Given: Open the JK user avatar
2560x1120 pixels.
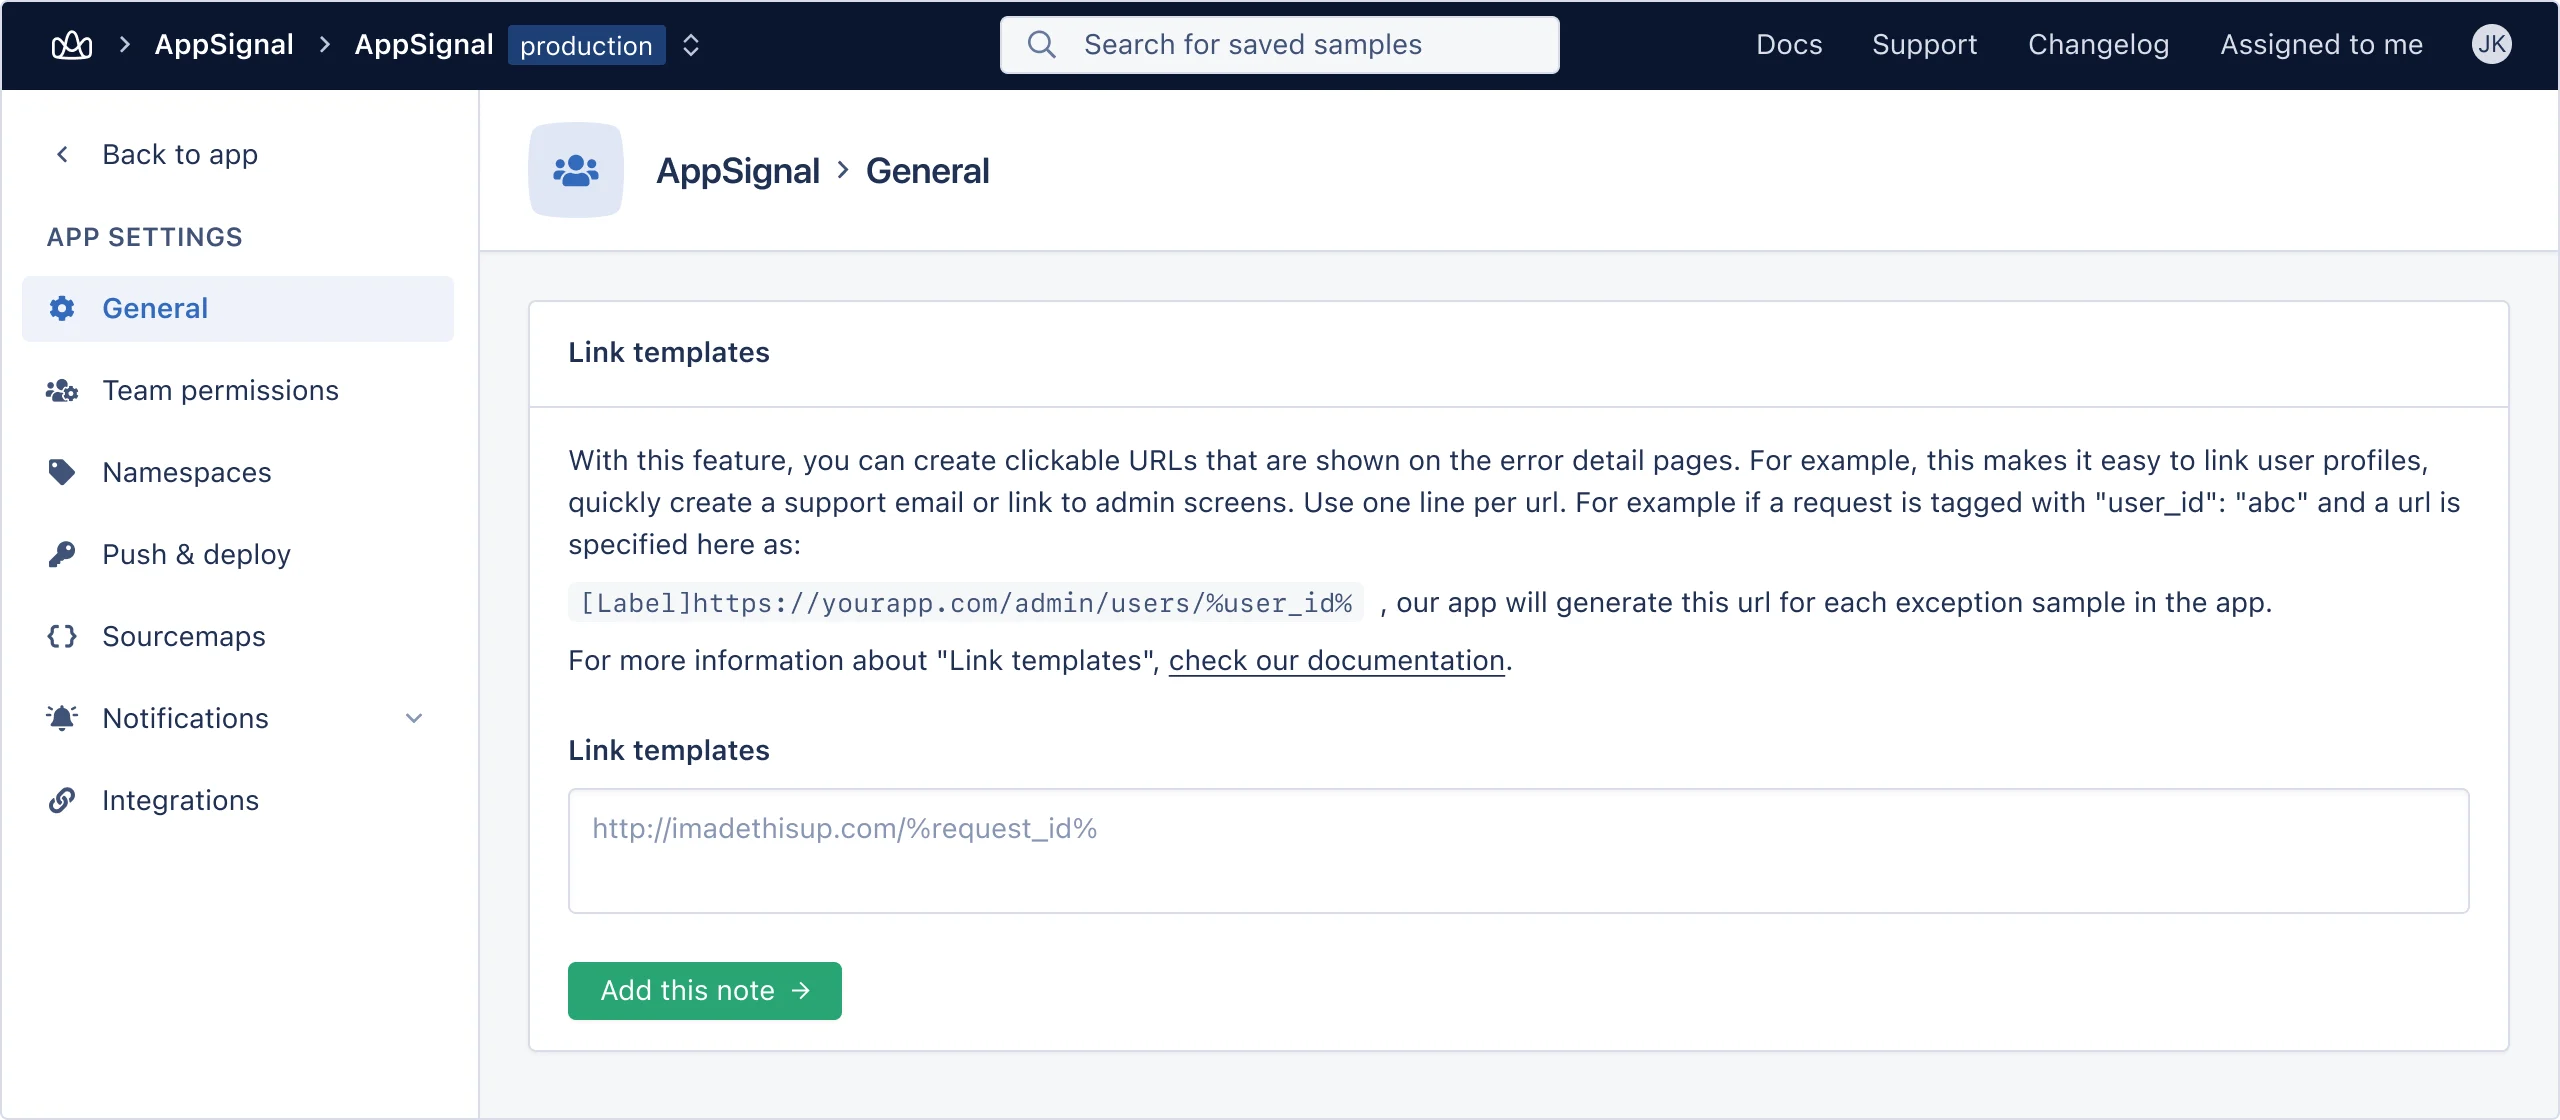Looking at the screenshot, I should [x=2491, y=45].
